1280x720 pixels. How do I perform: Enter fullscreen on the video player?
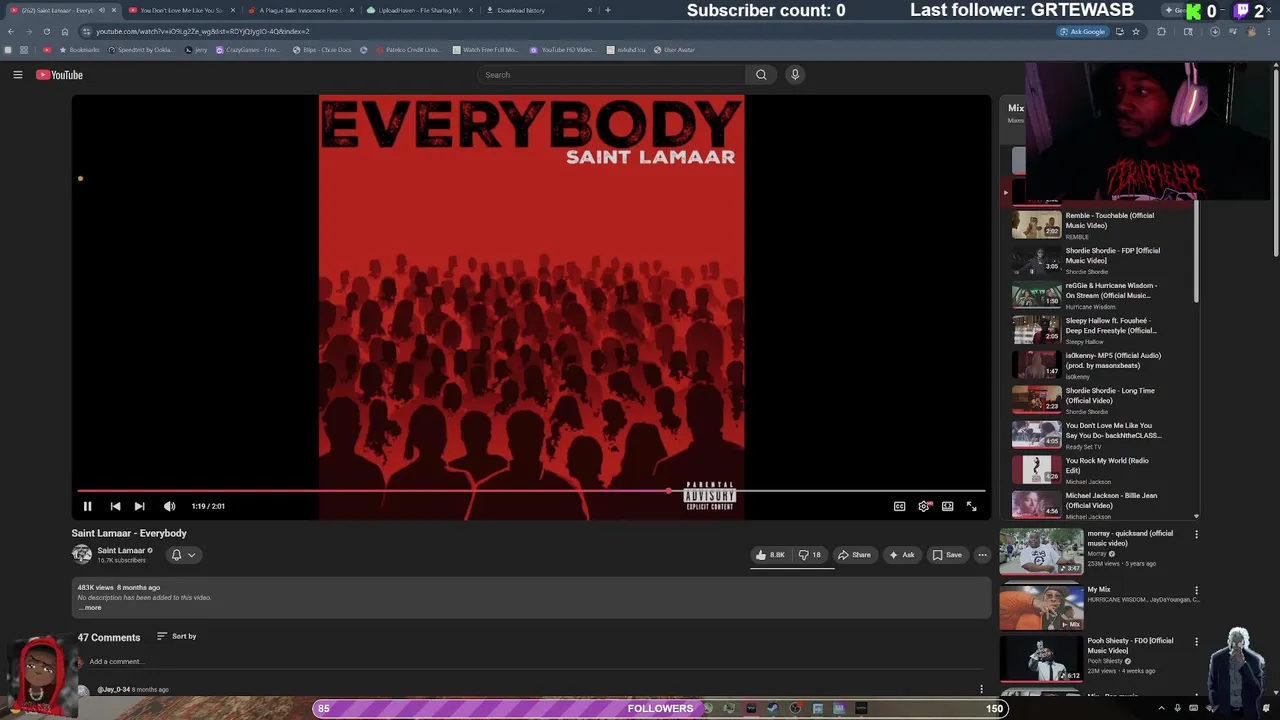971,506
